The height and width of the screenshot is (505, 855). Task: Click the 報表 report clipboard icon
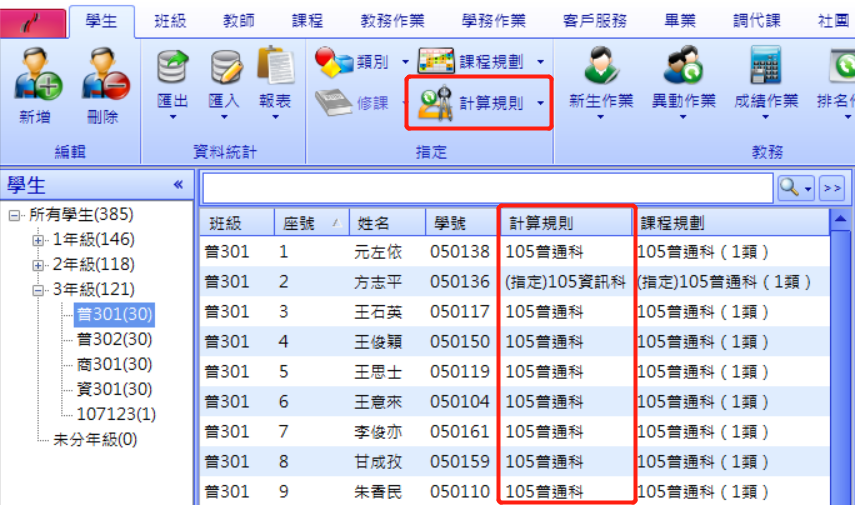276,65
